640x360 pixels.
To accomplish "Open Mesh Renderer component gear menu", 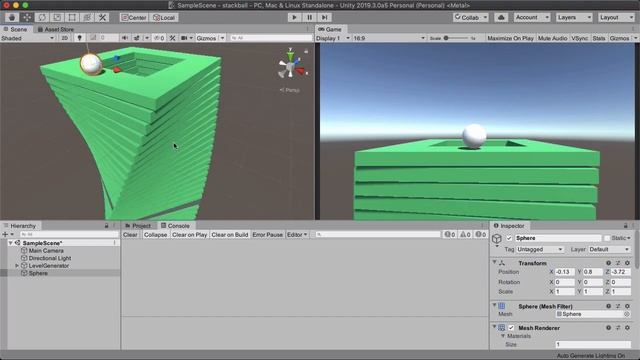I will pyautogui.click(x=627, y=328).
